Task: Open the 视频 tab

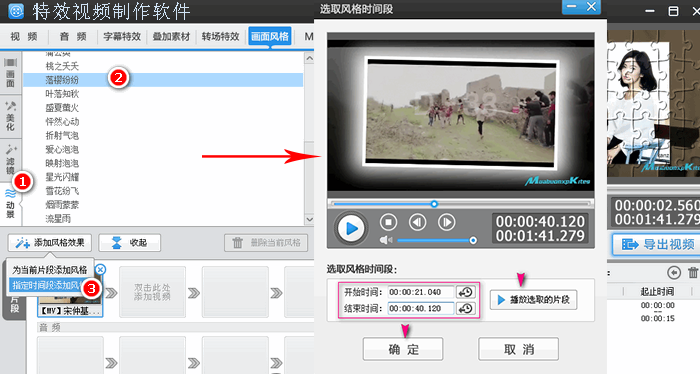Action: 24,37
